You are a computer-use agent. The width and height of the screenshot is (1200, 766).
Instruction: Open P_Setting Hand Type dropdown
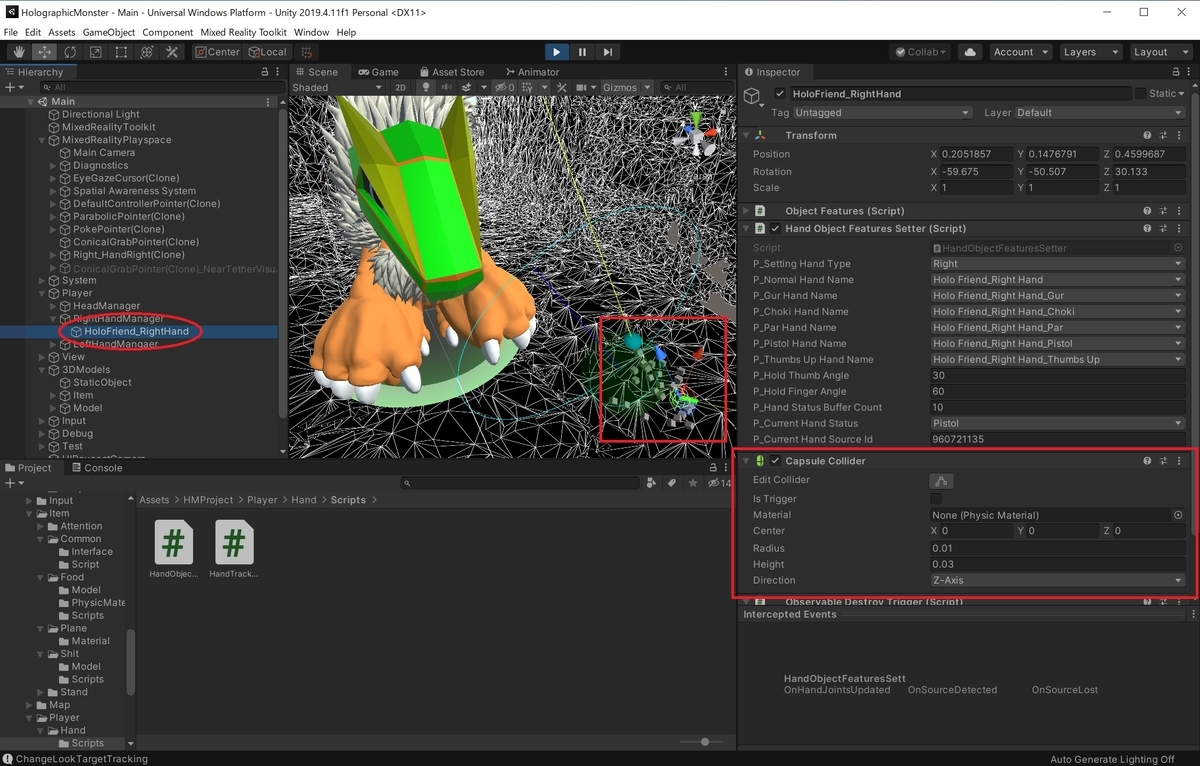pyautogui.click(x=1057, y=264)
